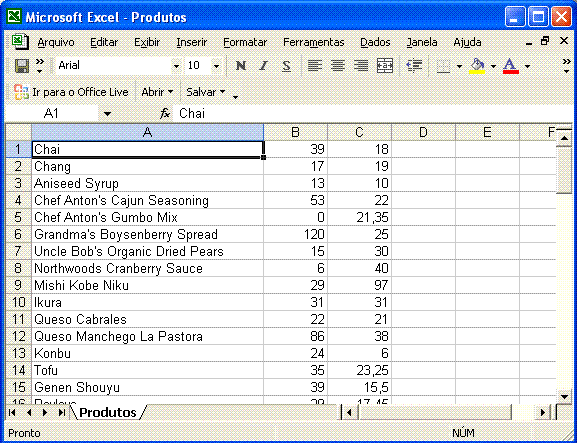Toggle Italic (I) formatting
The height and width of the screenshot is (445, 578).
263,66
